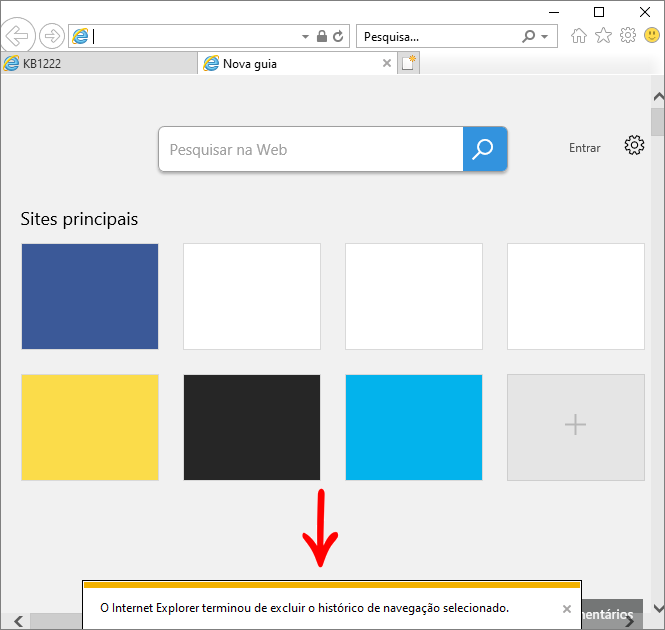This screenshot has width=665, height=630.
Task: Click the Entrar sign-in link
Action: 584,148
